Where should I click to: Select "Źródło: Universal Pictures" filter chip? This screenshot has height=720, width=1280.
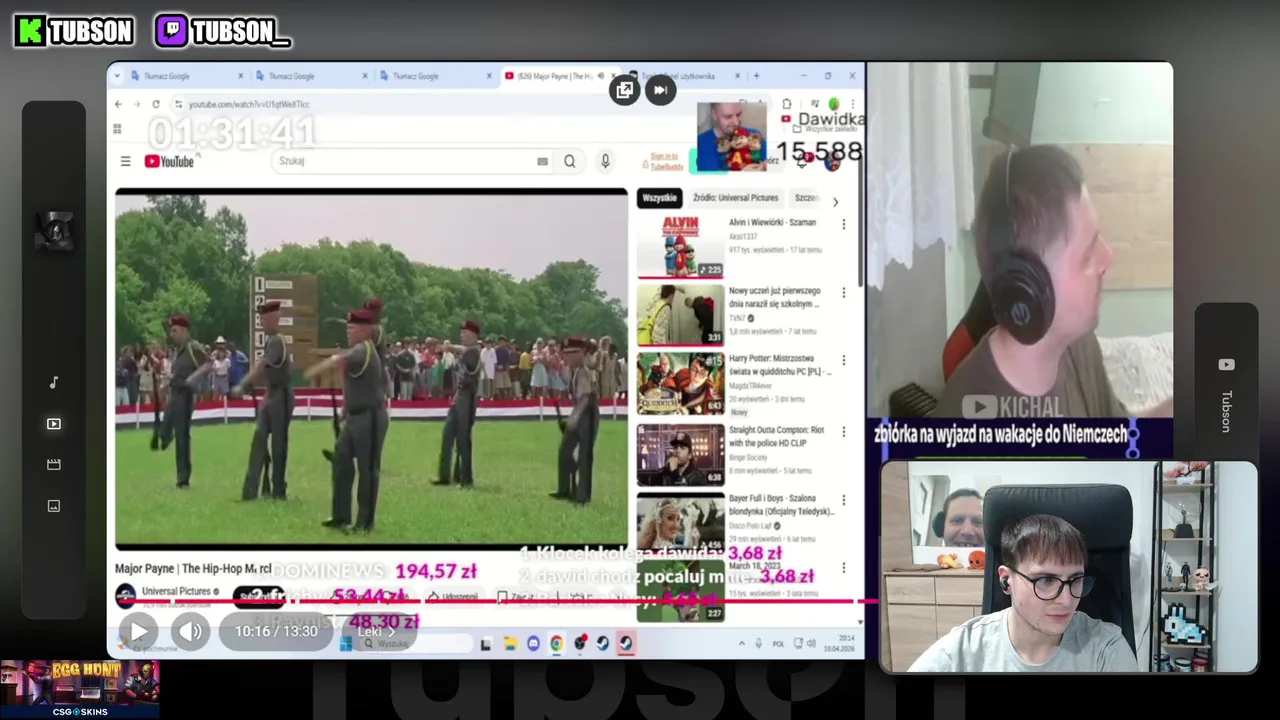735,198
